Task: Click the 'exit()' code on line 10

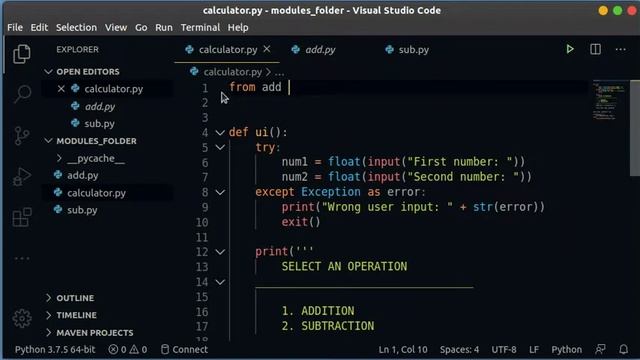Action: (301, 222)
